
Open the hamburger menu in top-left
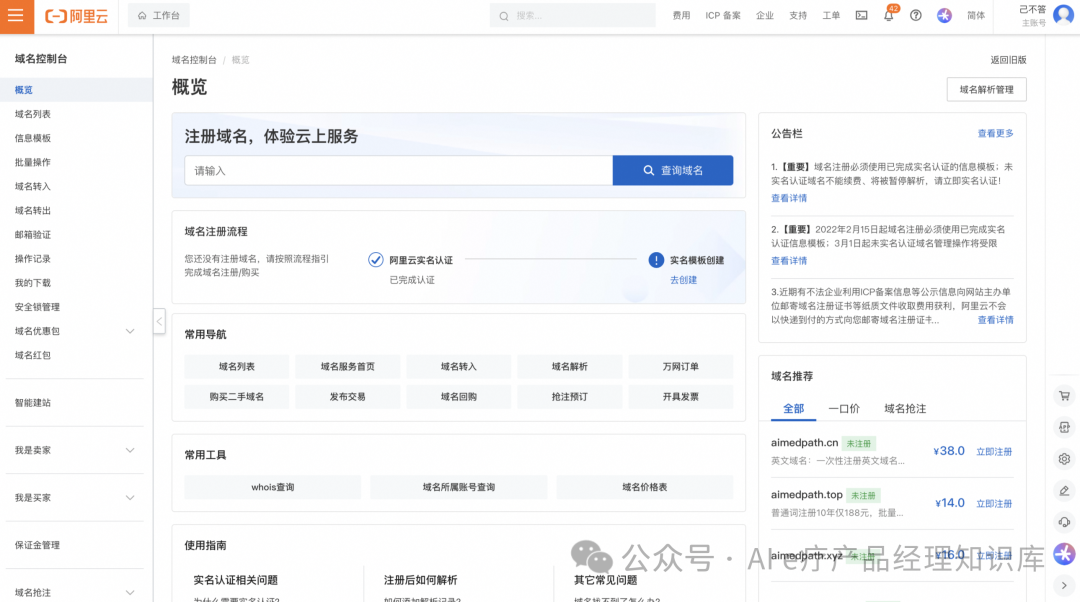[x=16, y=15]
